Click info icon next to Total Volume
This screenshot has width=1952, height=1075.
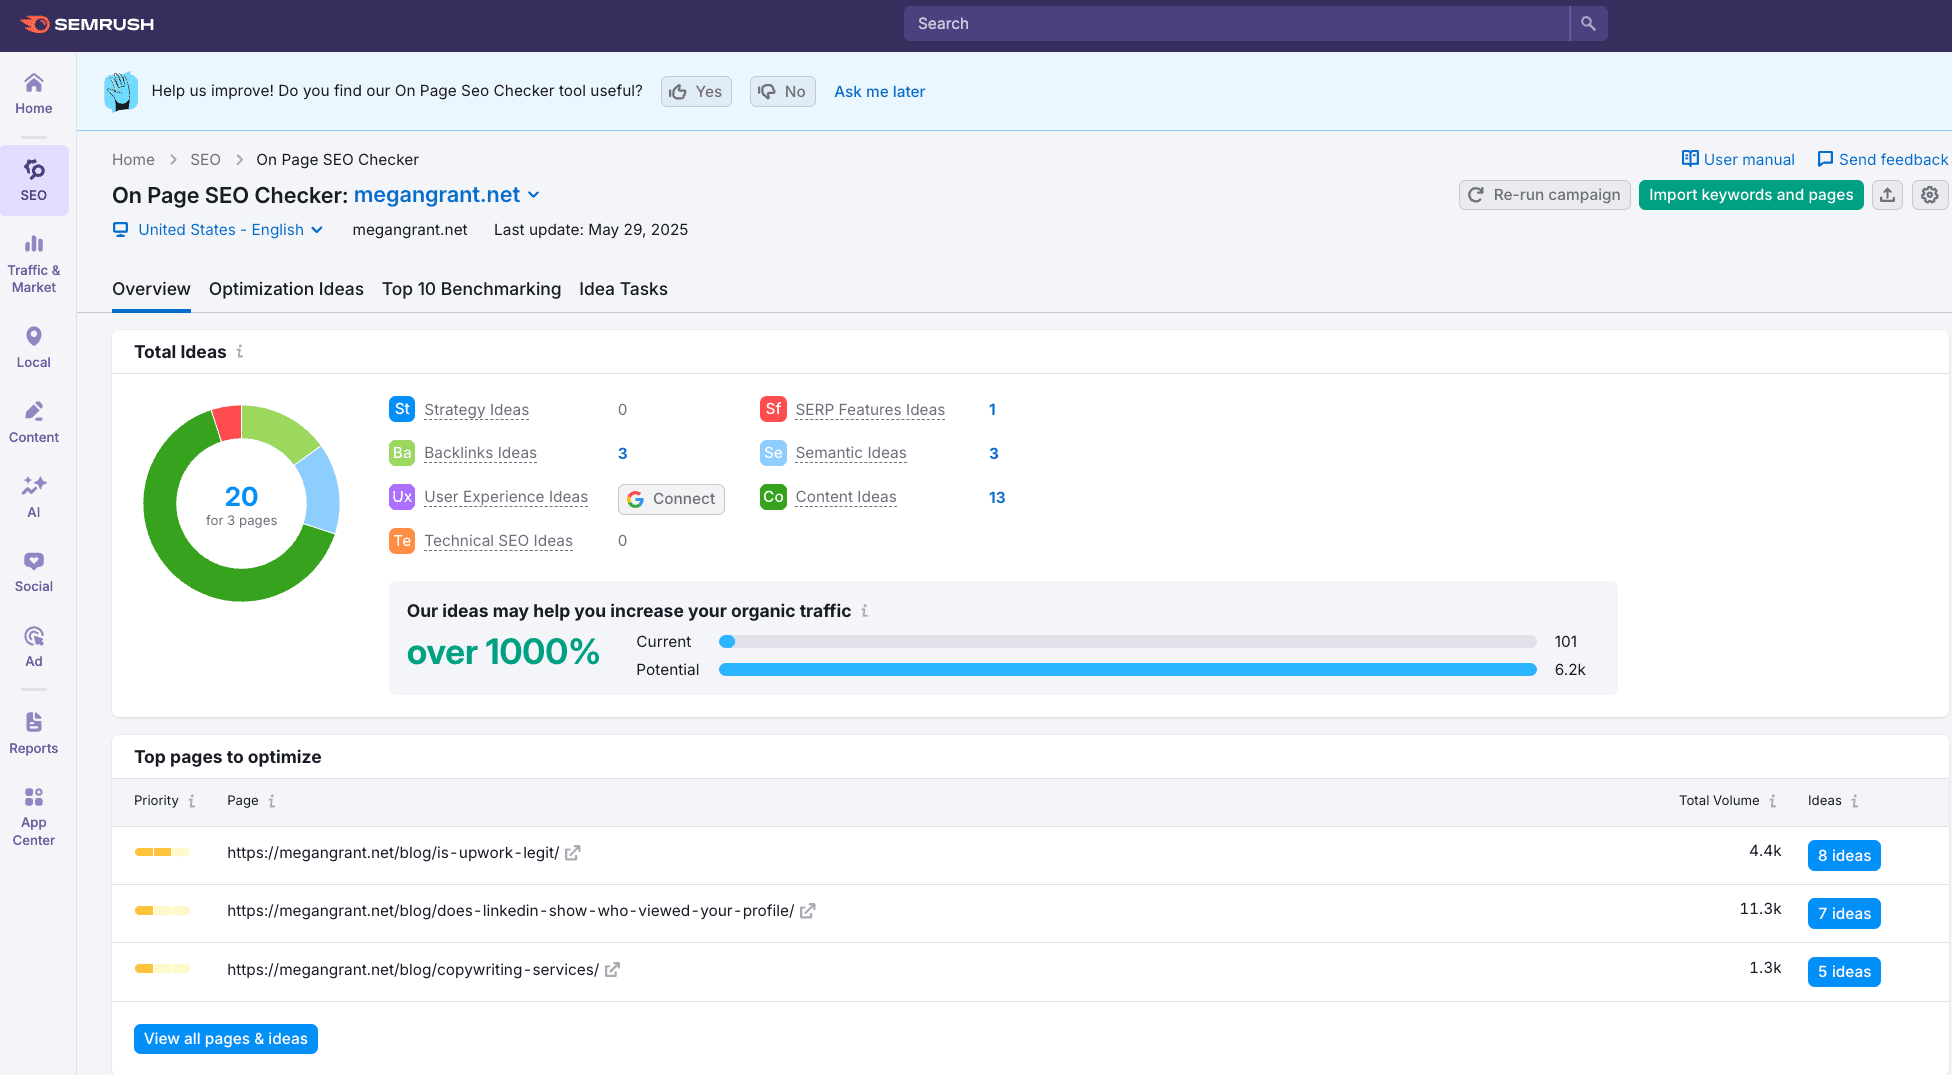click(x=1773, y=801)
